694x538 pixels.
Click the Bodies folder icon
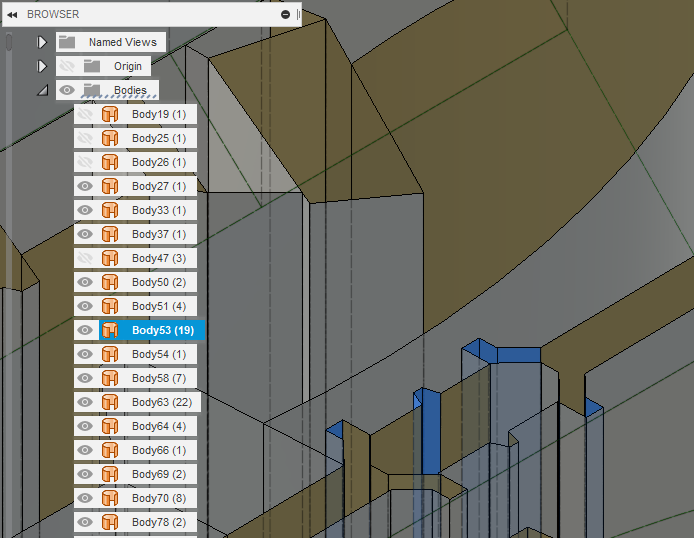coord(92,90)
